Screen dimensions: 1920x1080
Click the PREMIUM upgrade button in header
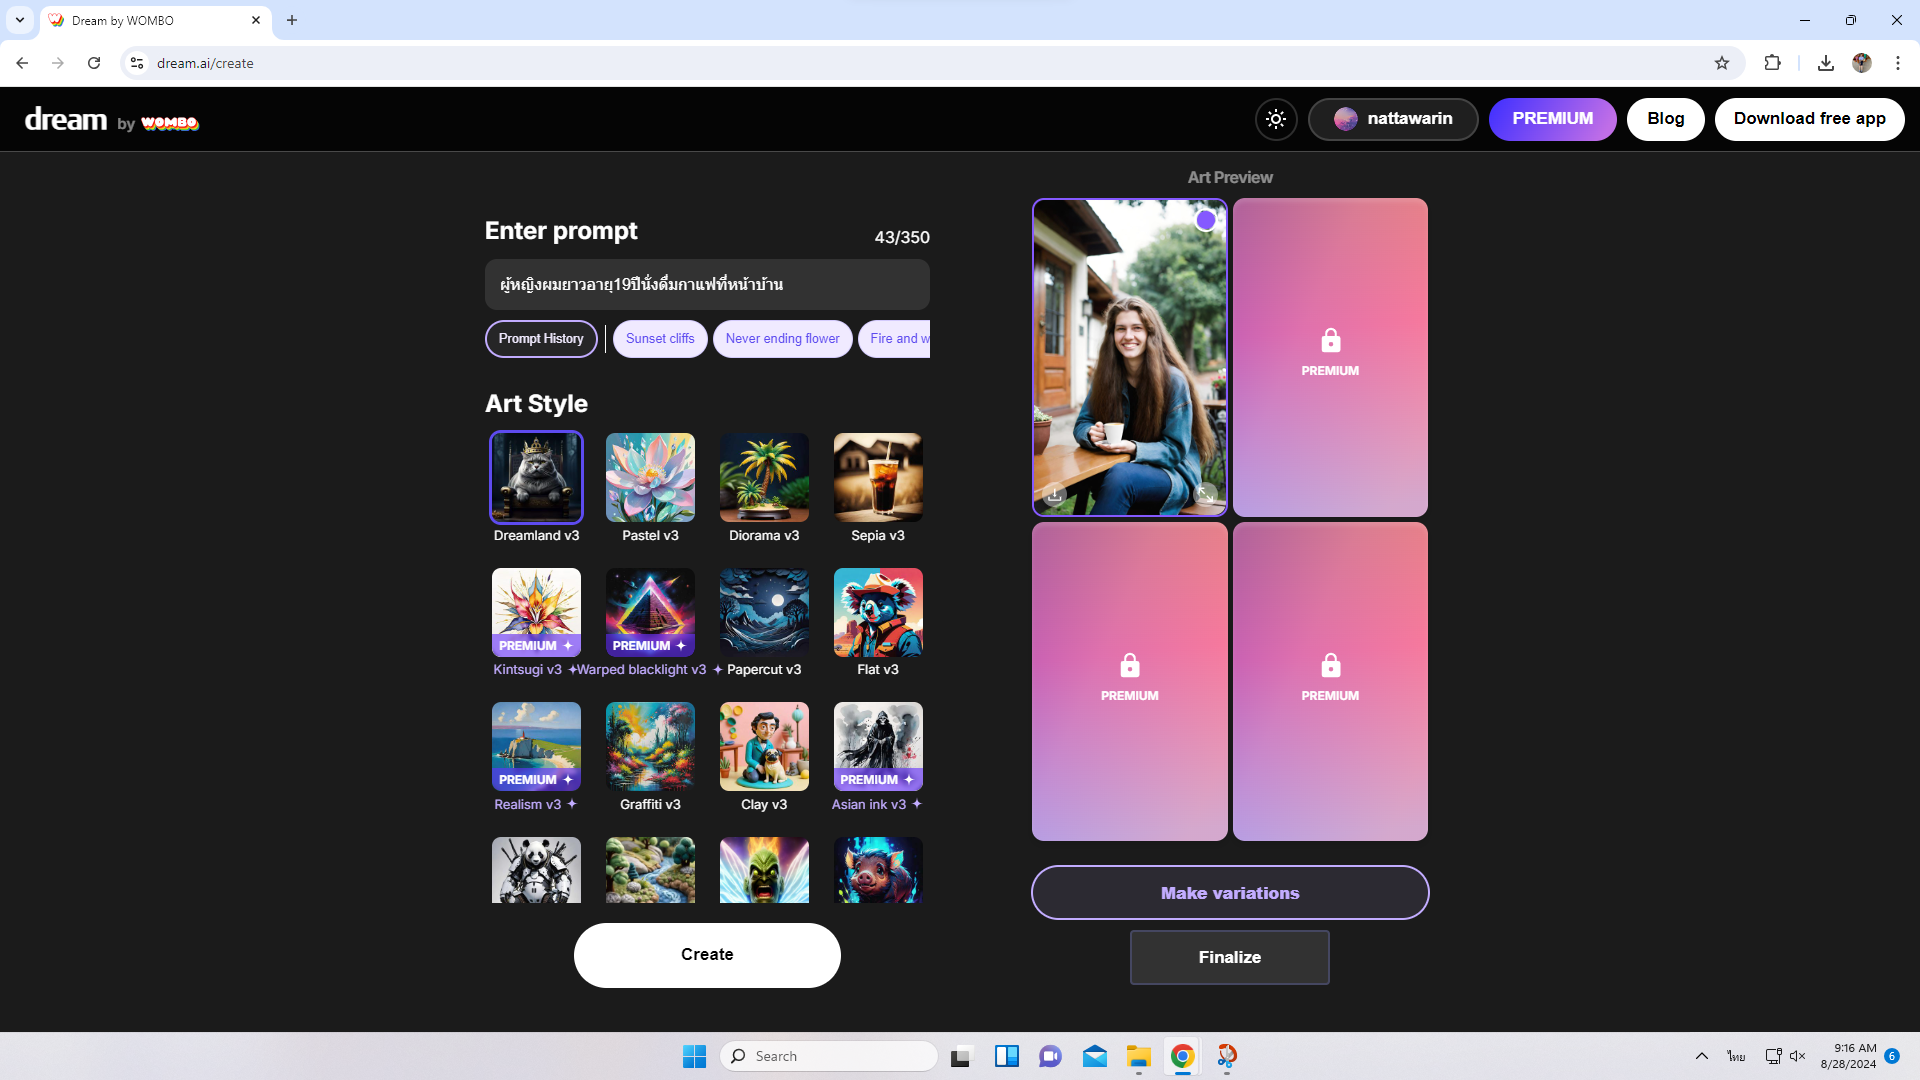[1552, 119]
